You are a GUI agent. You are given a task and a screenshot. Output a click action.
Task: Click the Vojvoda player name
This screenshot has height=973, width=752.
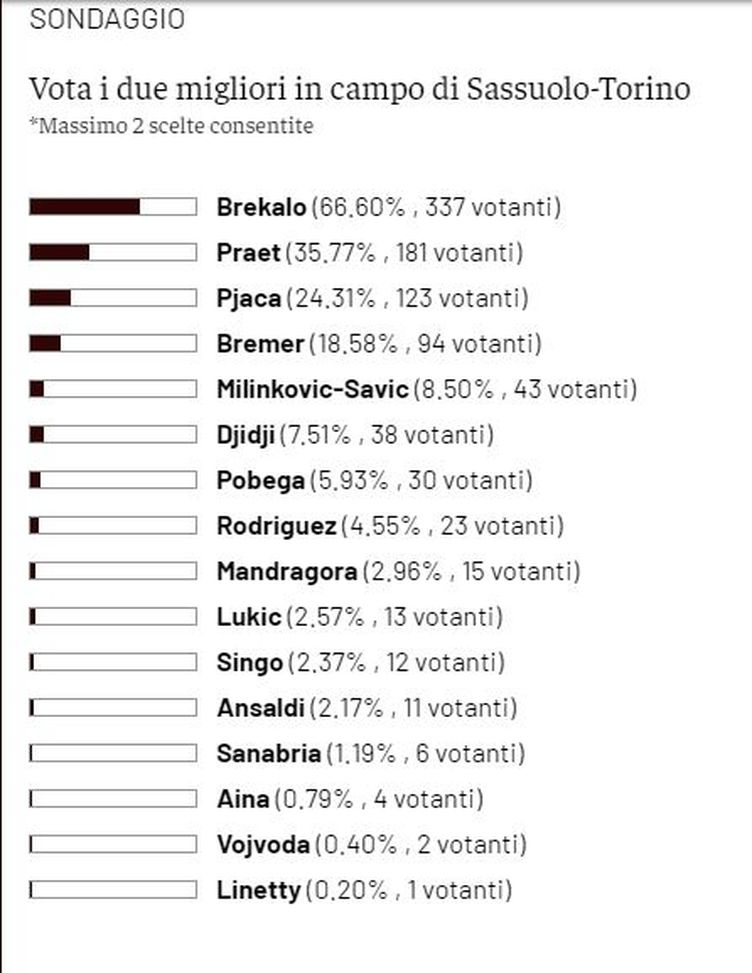click(262, 845)
